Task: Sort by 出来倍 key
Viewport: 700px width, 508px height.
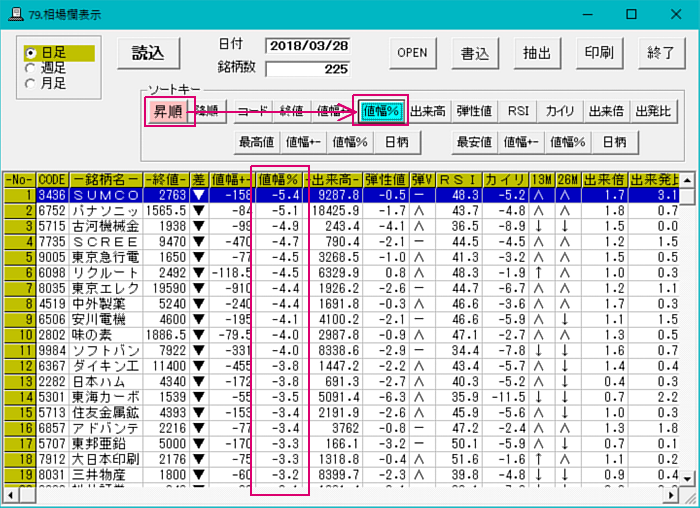Action: [606, 111]
